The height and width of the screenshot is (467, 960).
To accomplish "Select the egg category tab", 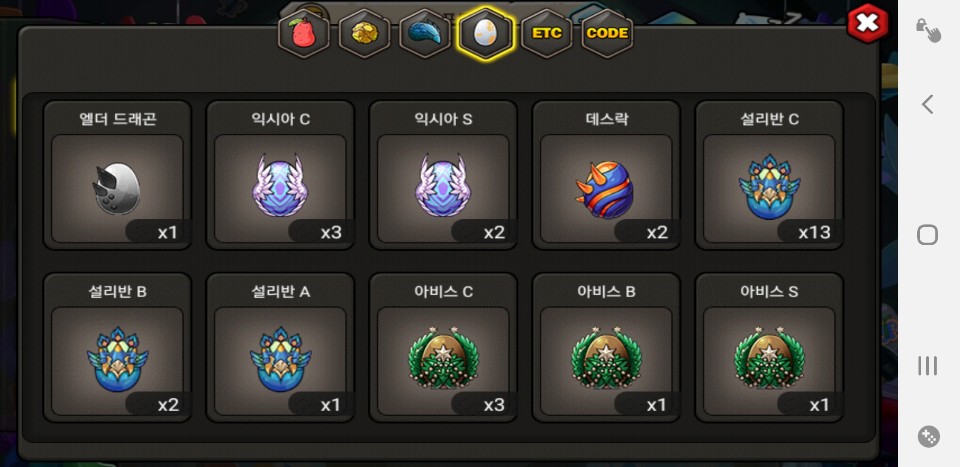I will point(486,33).
